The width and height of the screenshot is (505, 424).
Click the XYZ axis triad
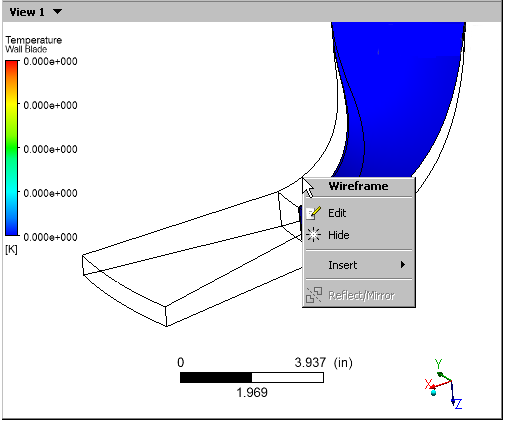tap(443, 384)
